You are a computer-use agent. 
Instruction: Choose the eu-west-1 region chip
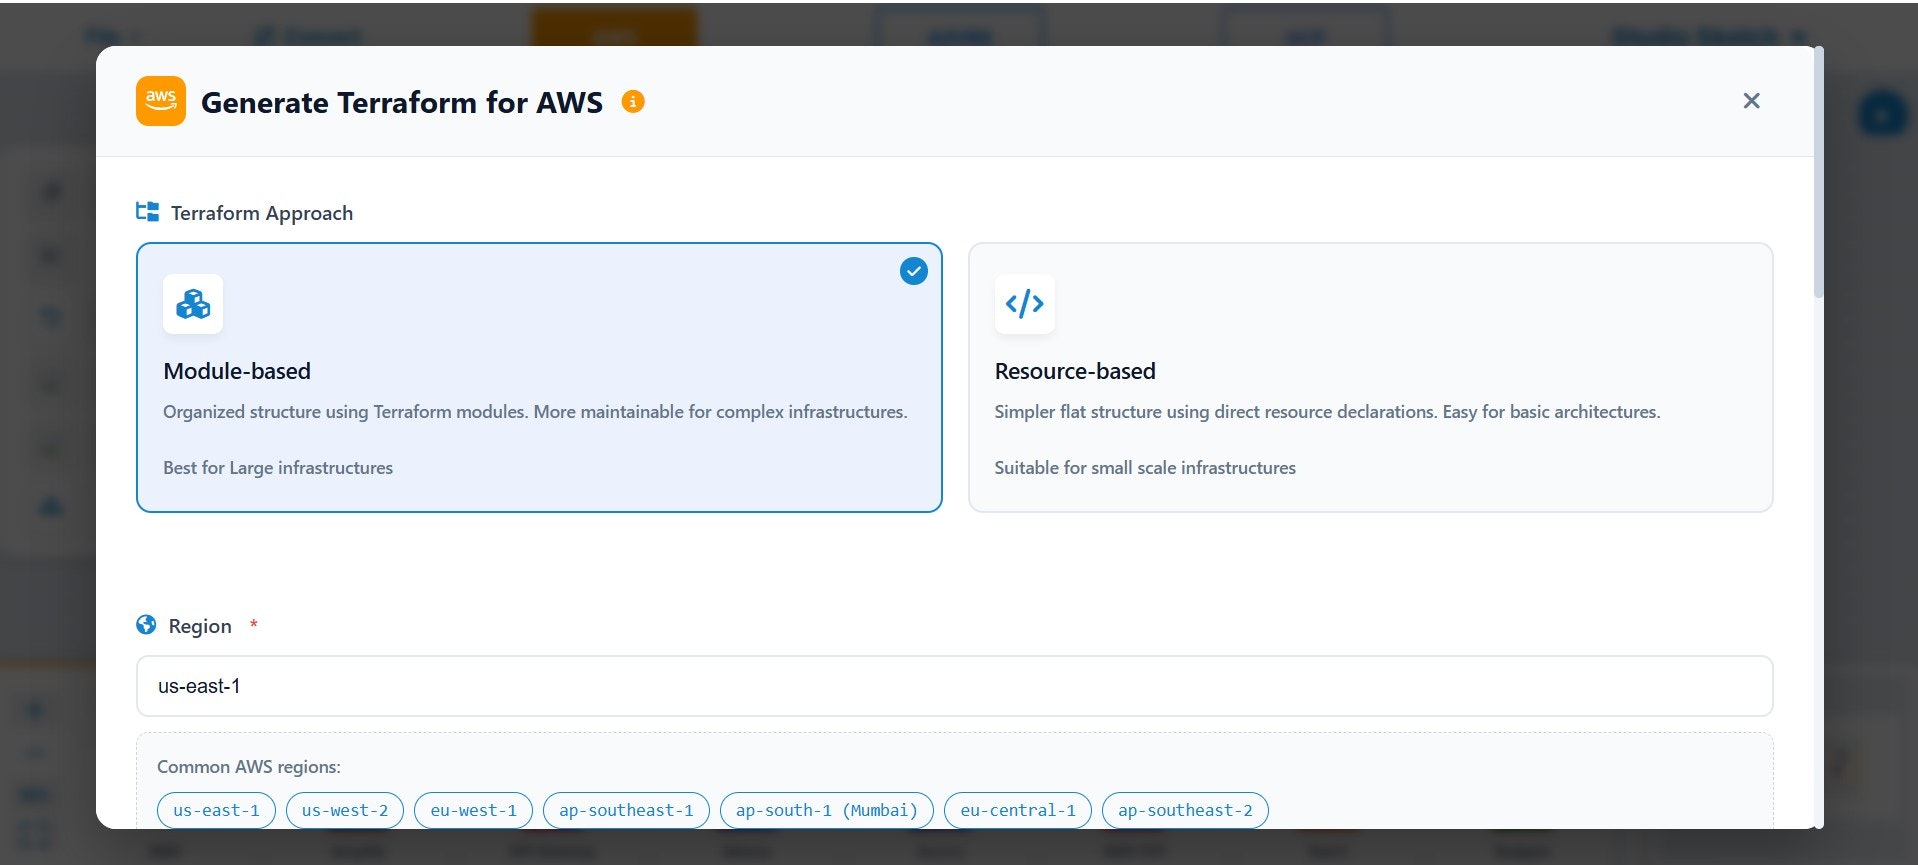point(474,810)
